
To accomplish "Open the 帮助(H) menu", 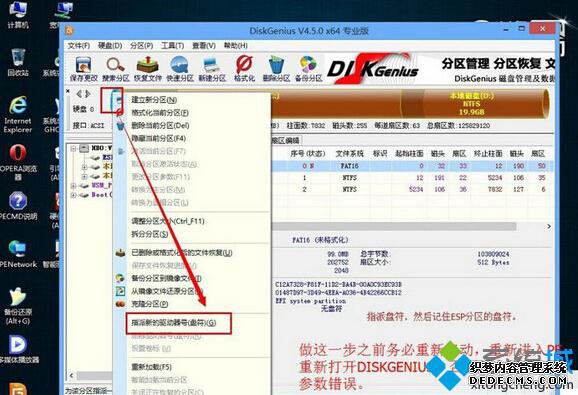I will pyautogui.click(x=236, y=46).
